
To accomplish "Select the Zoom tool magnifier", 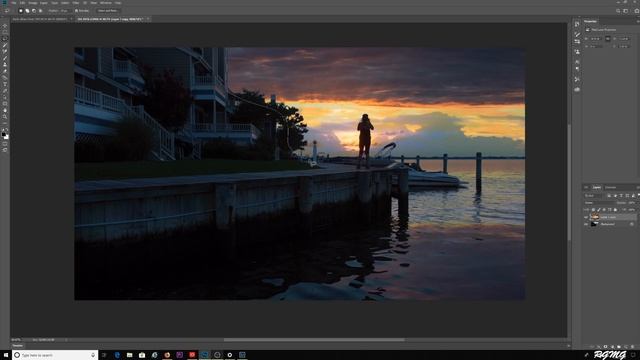I will [x=5, y=117].
